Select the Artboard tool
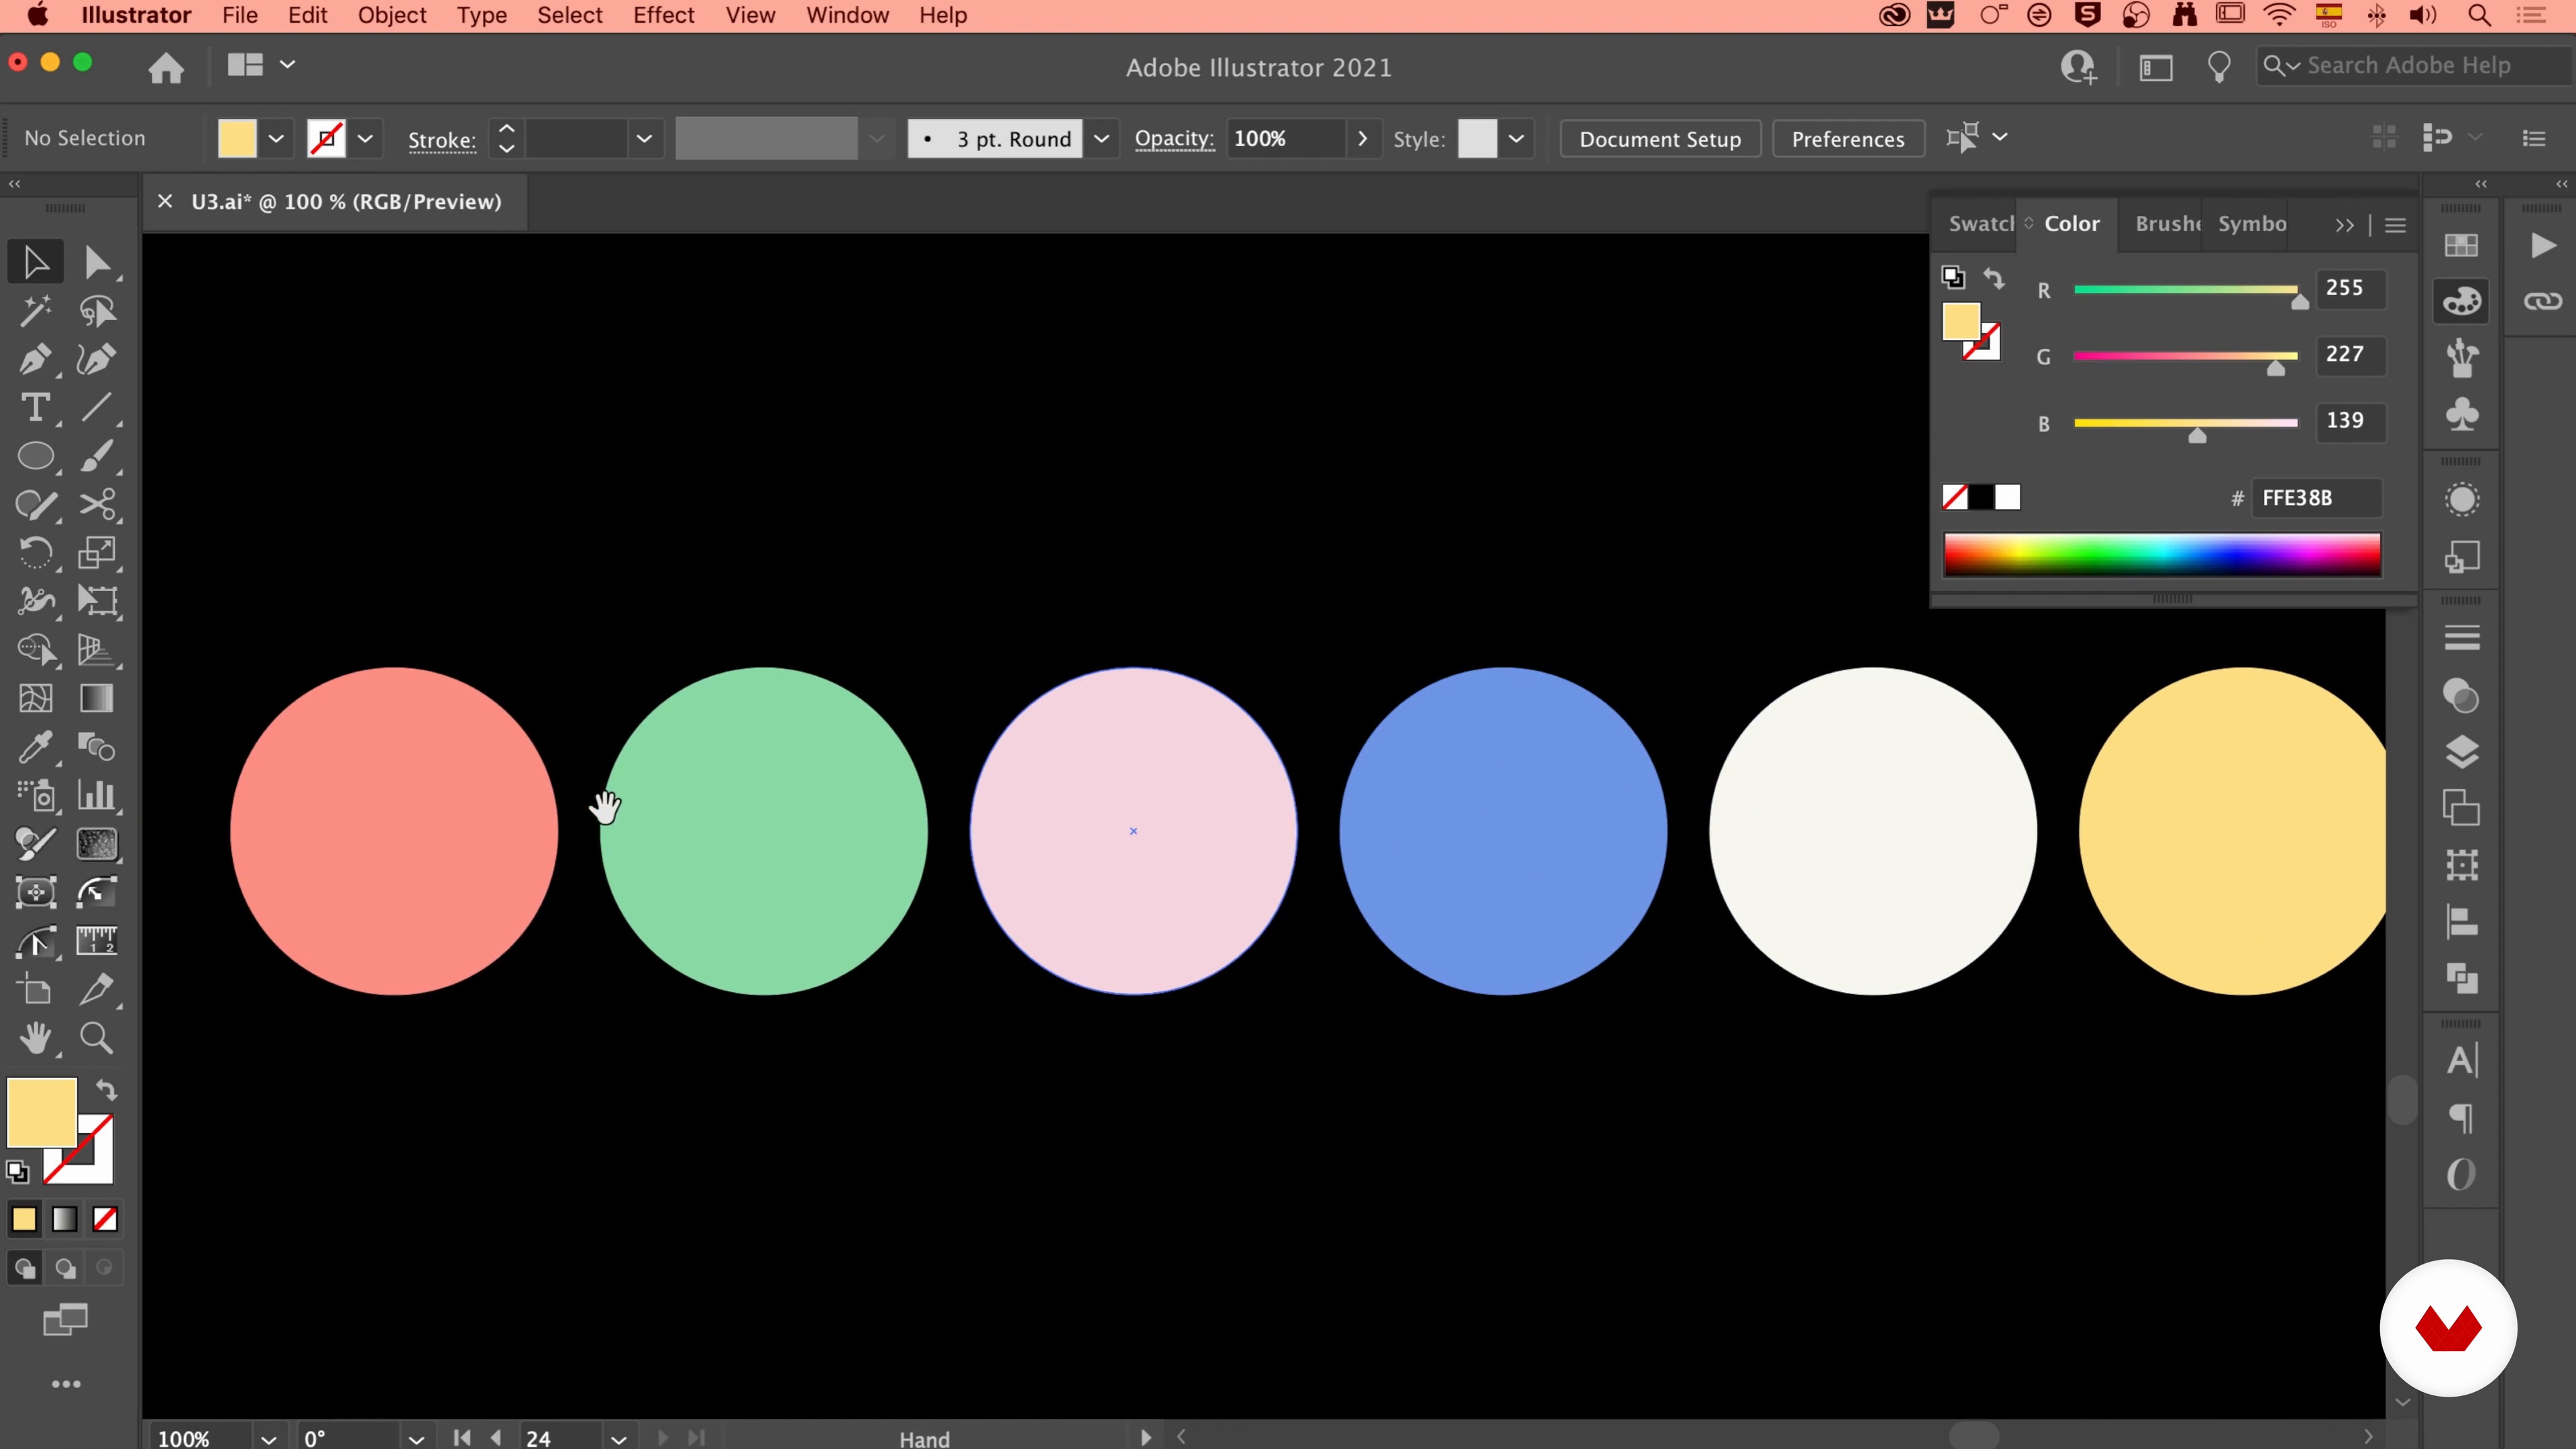Image resolution: width=2576 pixels, height=1449 pixels. tap(36, 990)
